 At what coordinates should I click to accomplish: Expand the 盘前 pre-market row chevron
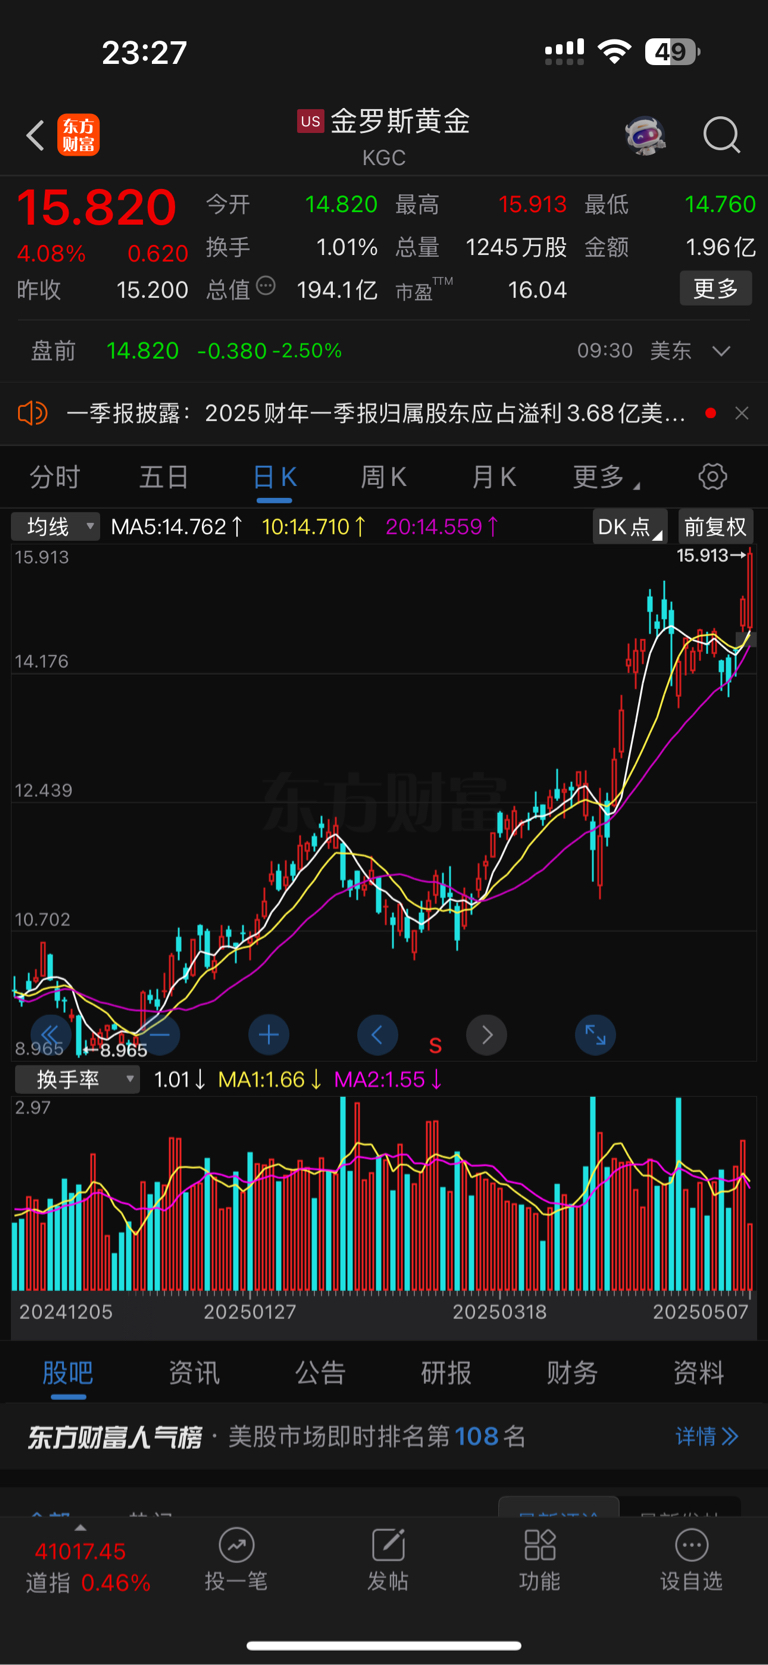pos(721,351)
